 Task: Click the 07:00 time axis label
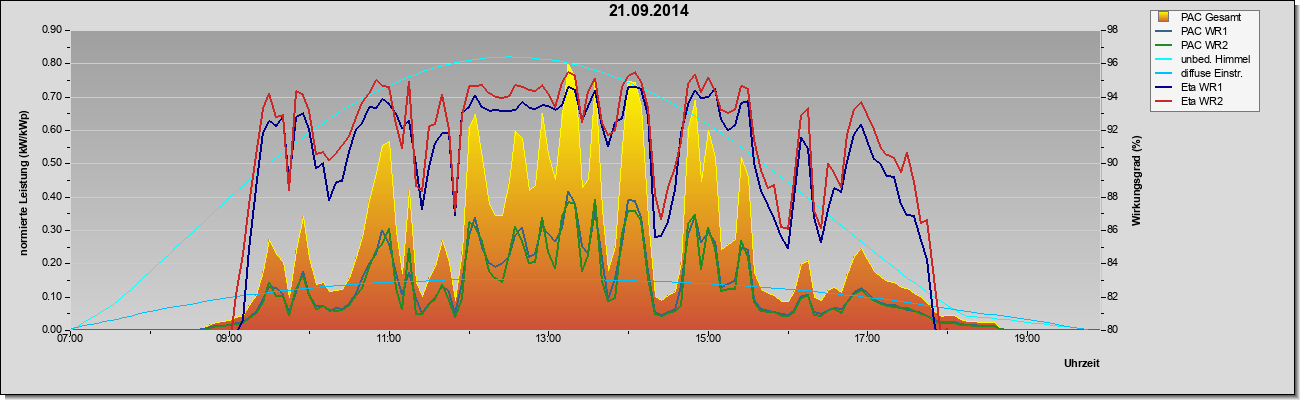point(70,339)
